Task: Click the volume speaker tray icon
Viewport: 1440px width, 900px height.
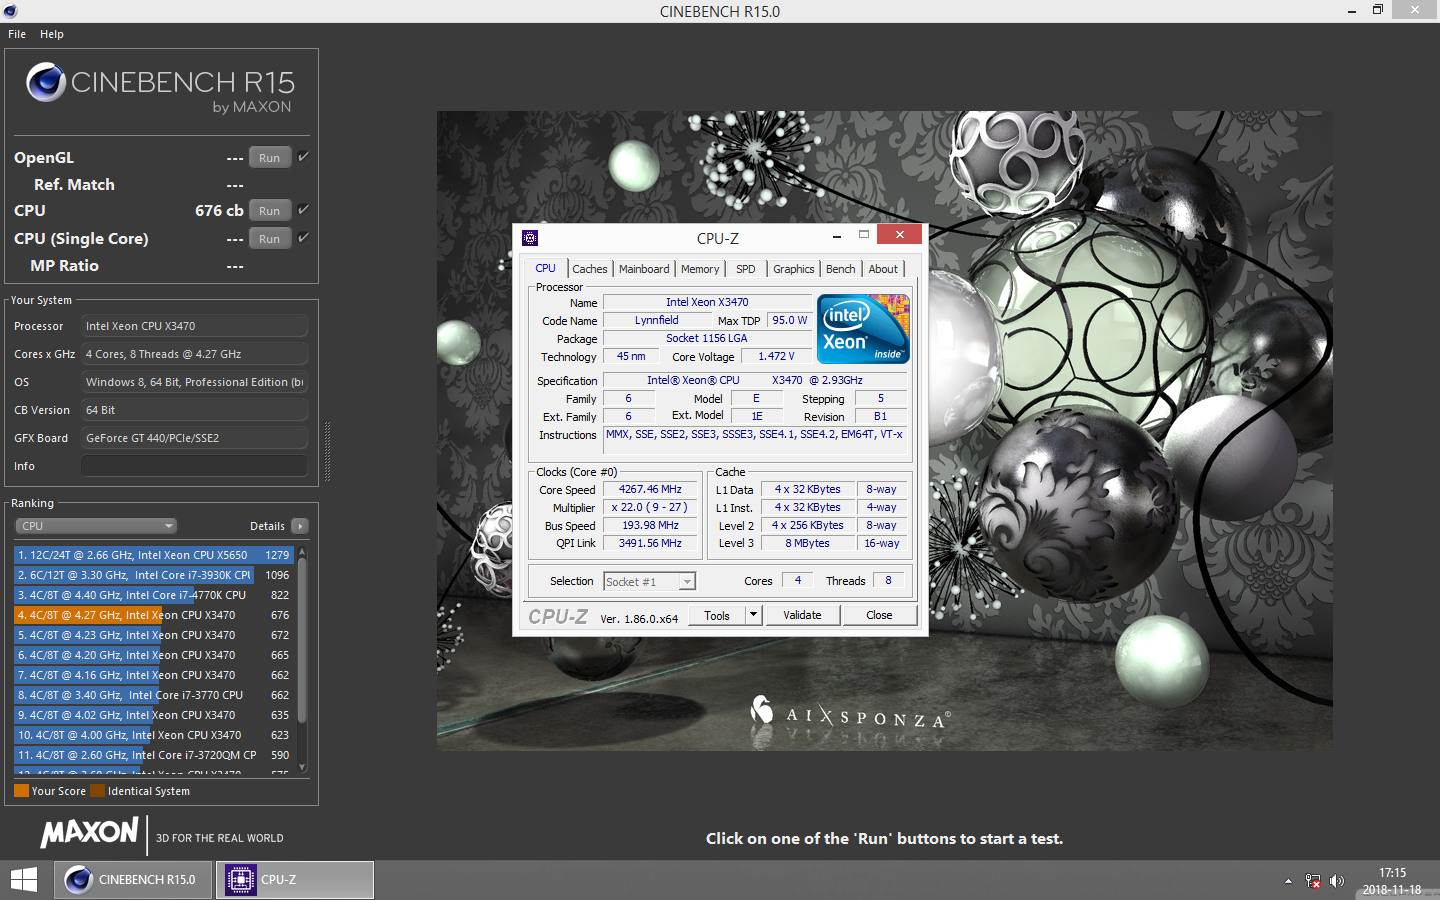Action: point(1337,881)
